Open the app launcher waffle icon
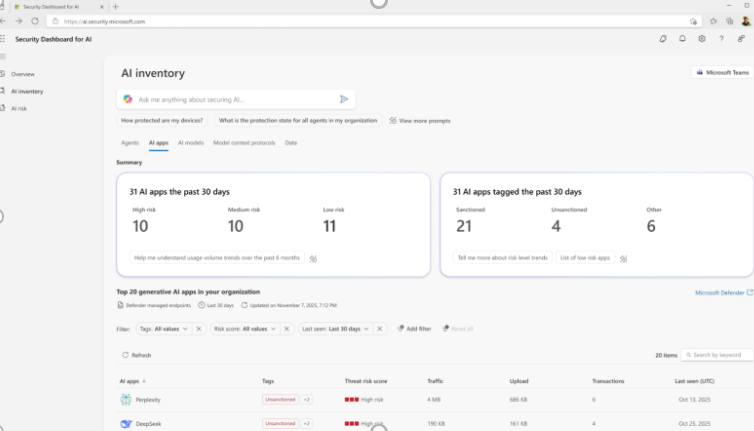Viewport: 754px width, 431px height. click(2, 39)
